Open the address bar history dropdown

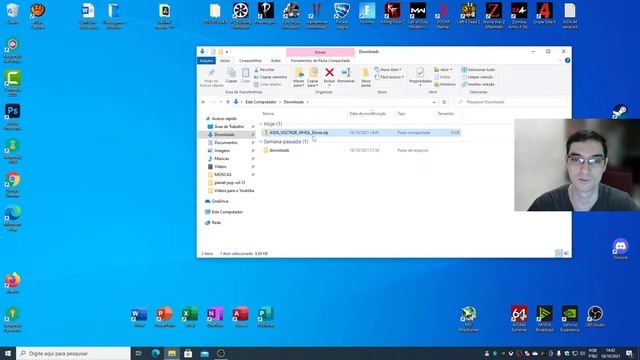pos(434,102)
